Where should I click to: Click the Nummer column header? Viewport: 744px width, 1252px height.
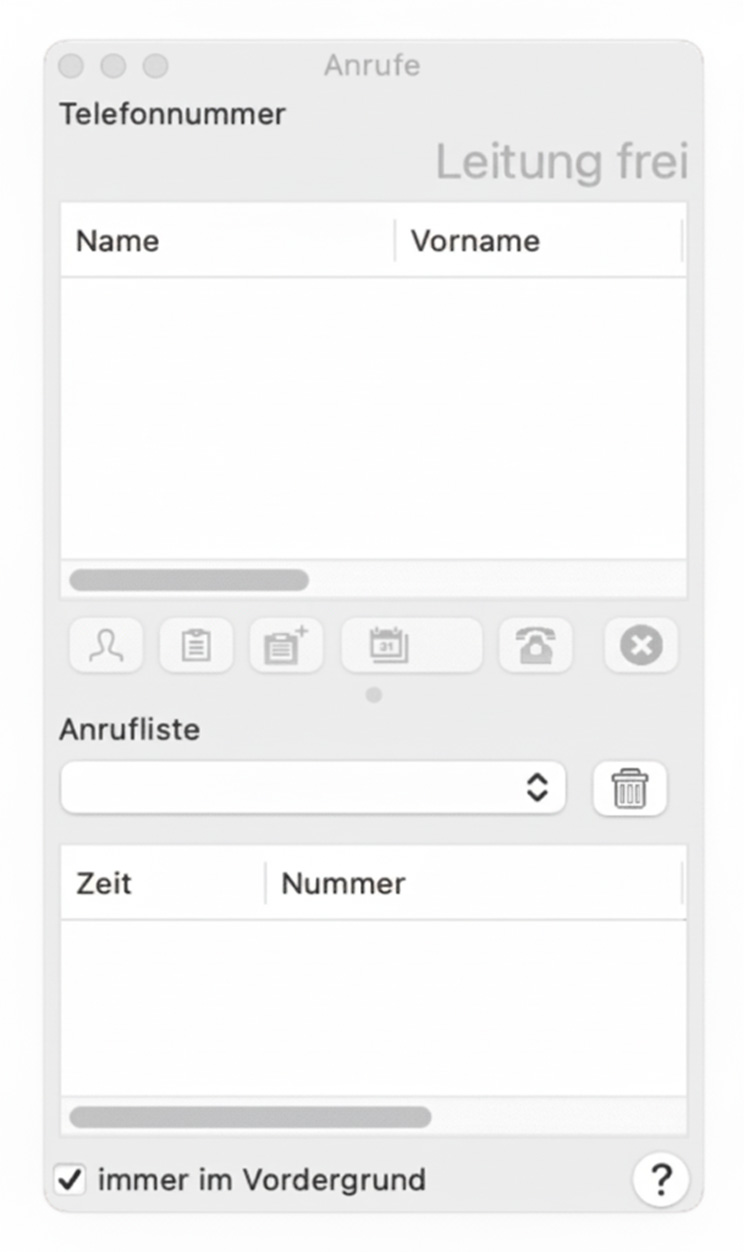point(470,883)
